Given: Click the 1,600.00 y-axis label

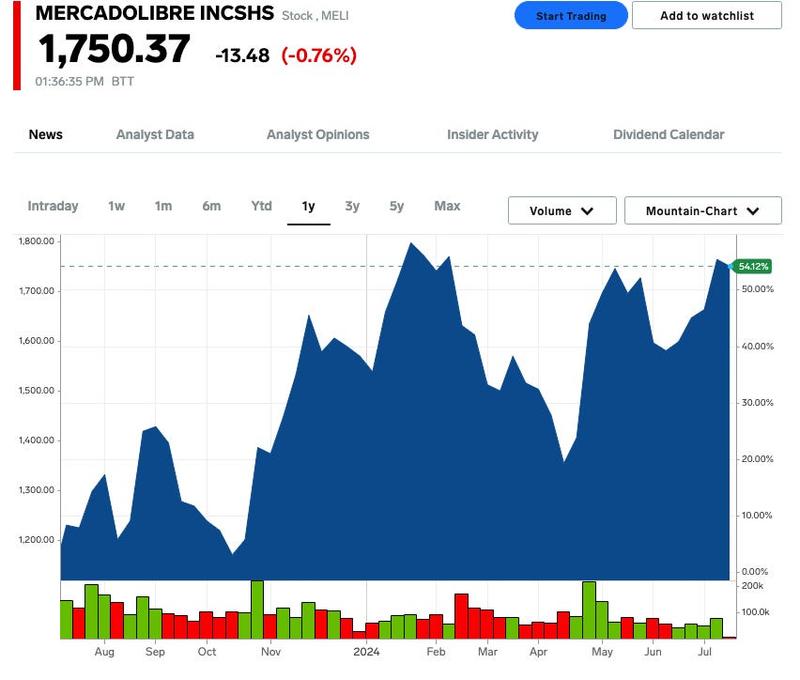Looking at the screenshot, I should (36, 341).
